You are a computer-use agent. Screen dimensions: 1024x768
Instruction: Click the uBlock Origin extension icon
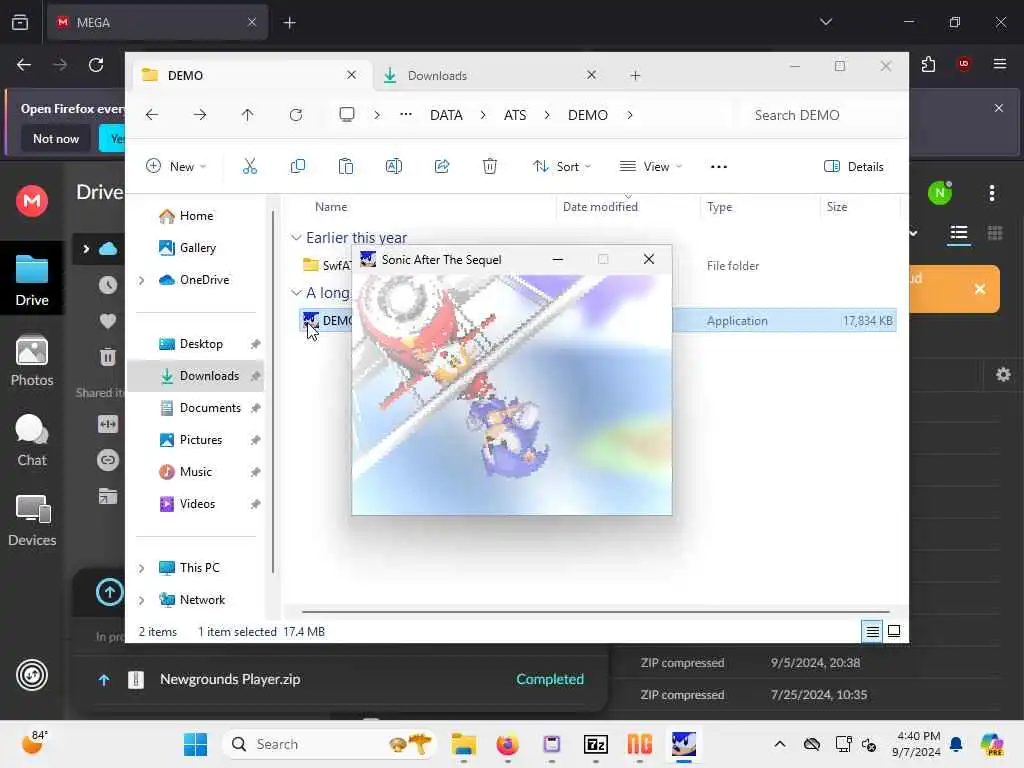tap(964, 64)
